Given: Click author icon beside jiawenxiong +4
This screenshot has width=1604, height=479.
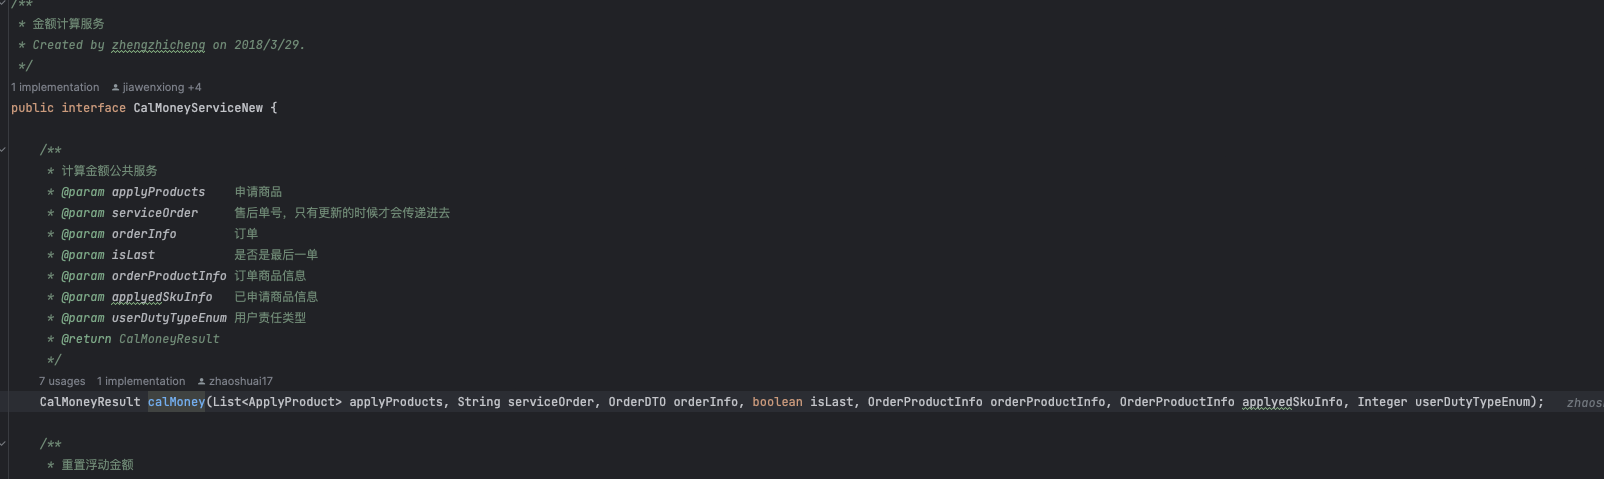Looking at the screenshot, I should [115, 88].
